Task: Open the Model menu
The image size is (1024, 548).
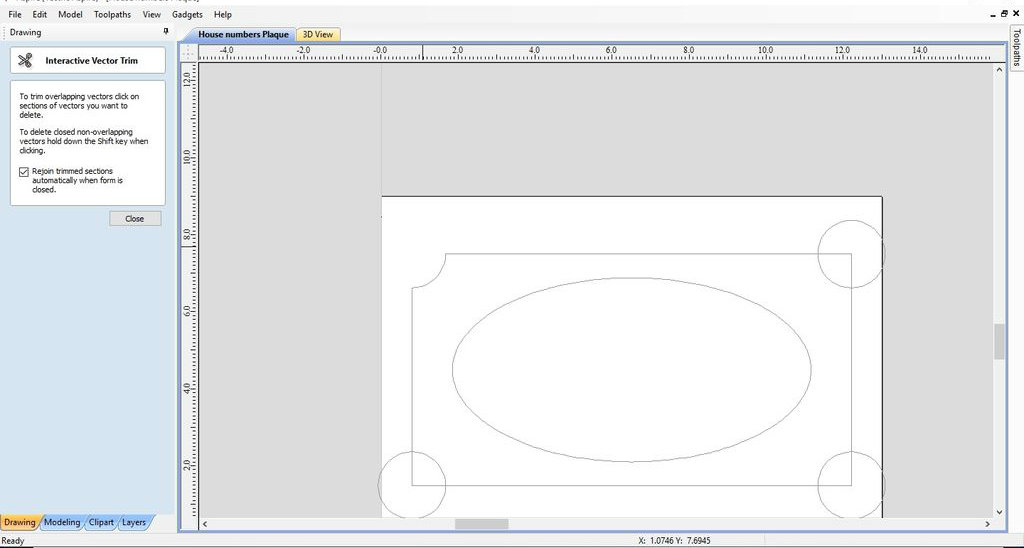Action: click(71, 14)
